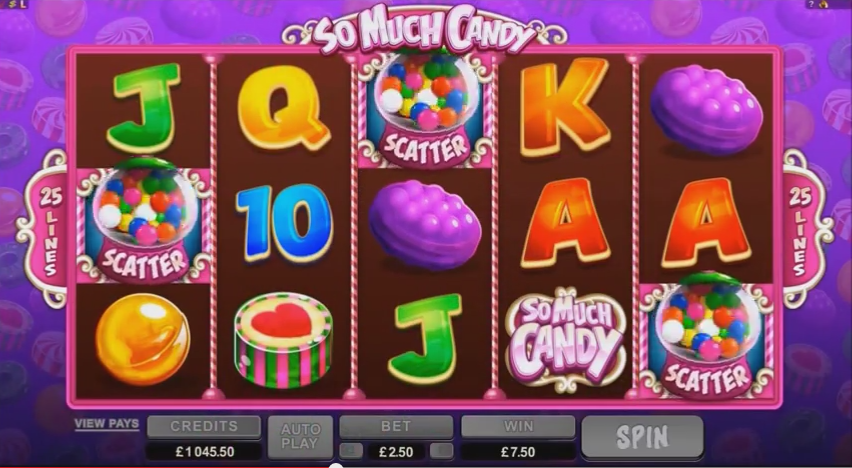852x468 pixels.
Task: Hit the Spin button
Action: tap(642, 437)
